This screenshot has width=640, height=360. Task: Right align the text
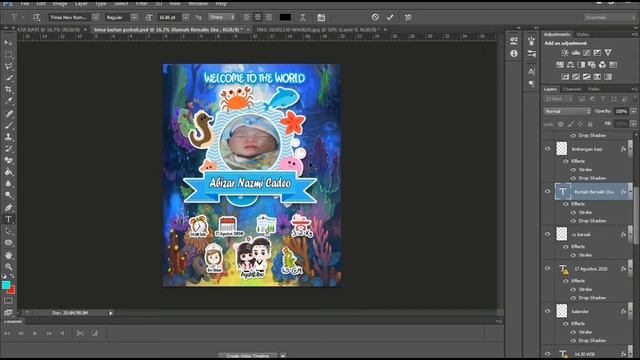point(268,17)
